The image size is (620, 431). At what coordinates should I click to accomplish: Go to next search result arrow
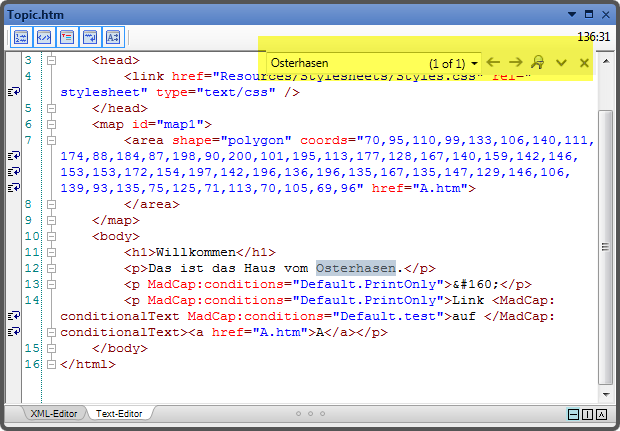(515, 63)
